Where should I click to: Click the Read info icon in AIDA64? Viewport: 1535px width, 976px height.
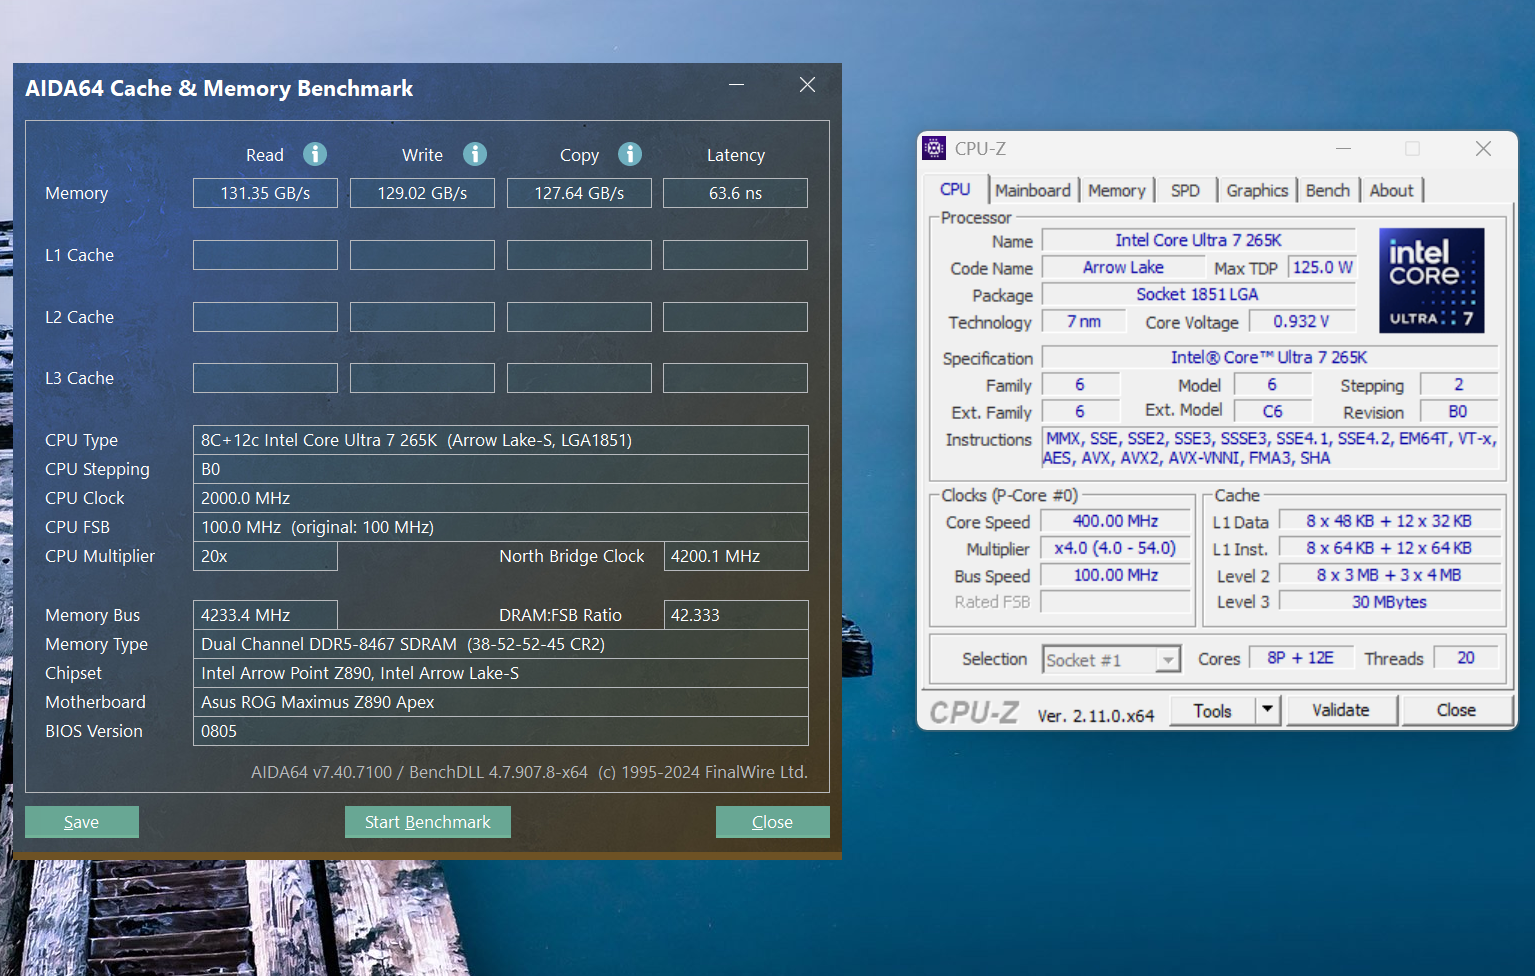coord(315,154)
